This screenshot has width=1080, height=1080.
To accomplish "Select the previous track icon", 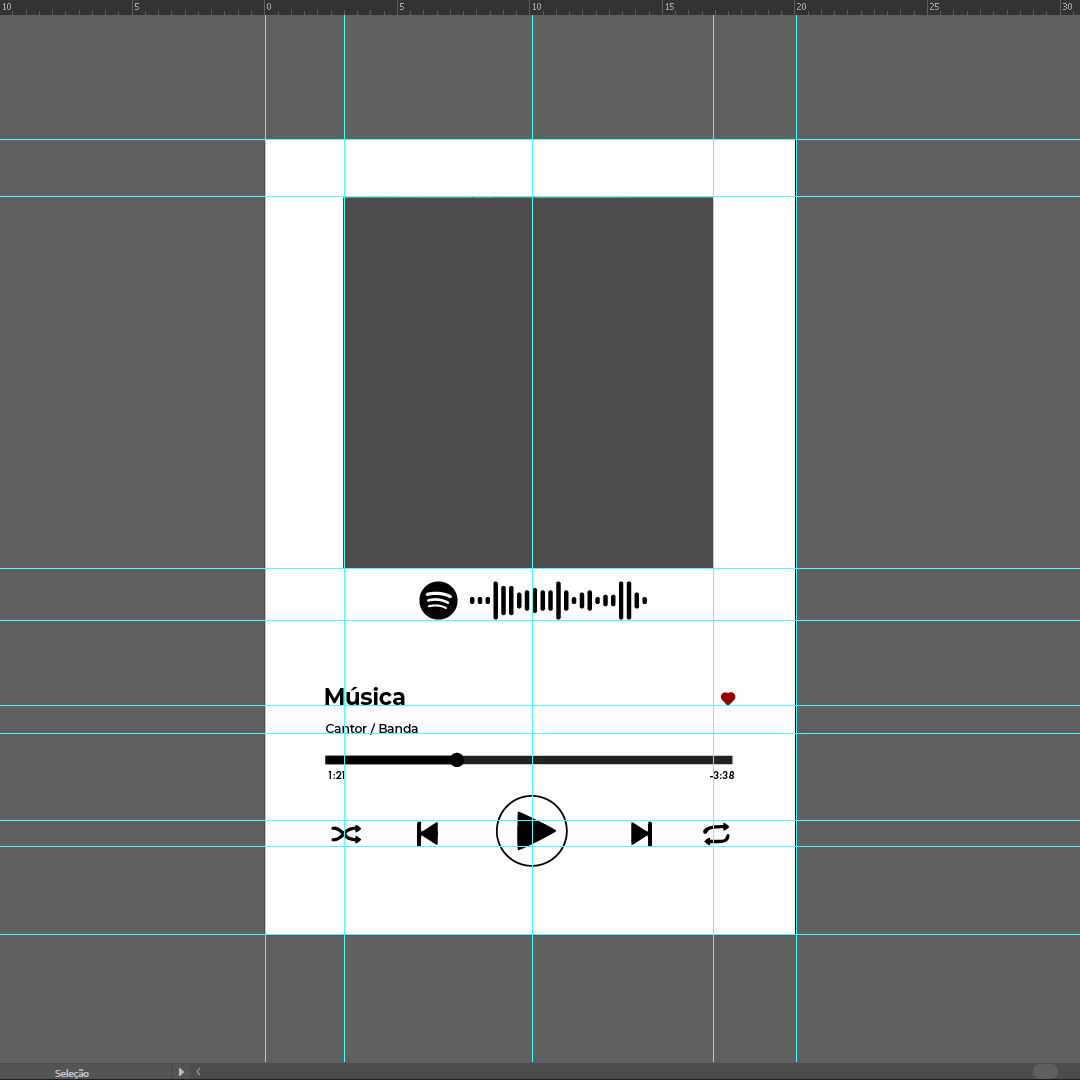I will point(428,834).
